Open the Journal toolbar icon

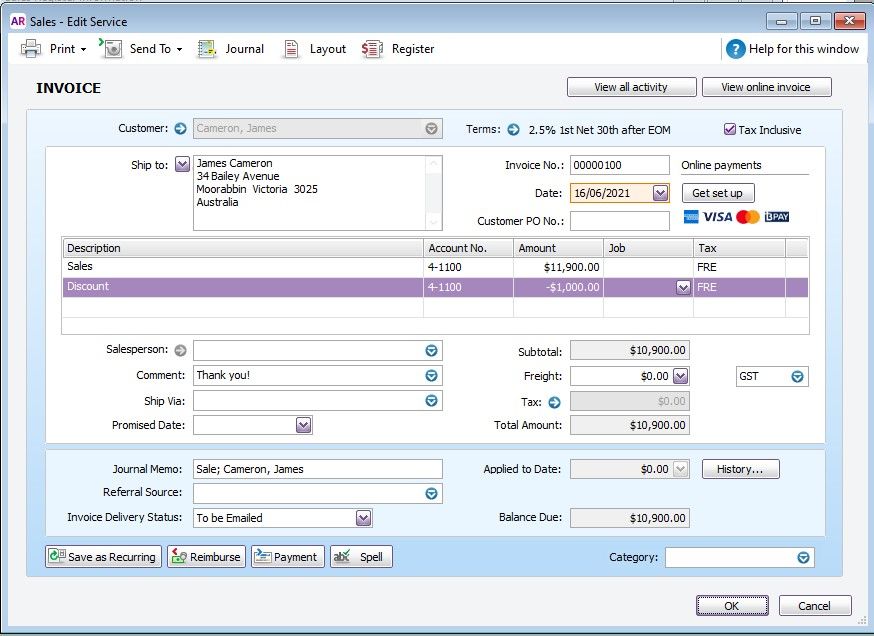(x=207, y=48)
